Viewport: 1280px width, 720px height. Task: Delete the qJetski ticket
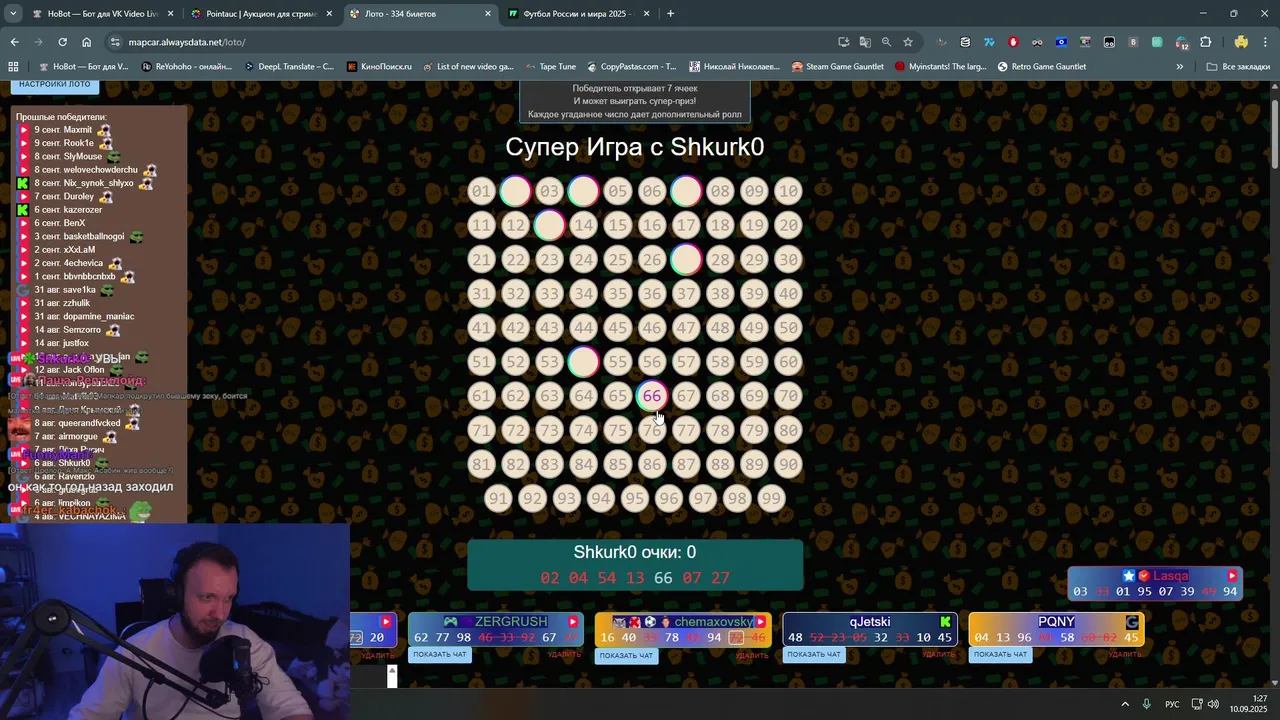click(938, 655)
